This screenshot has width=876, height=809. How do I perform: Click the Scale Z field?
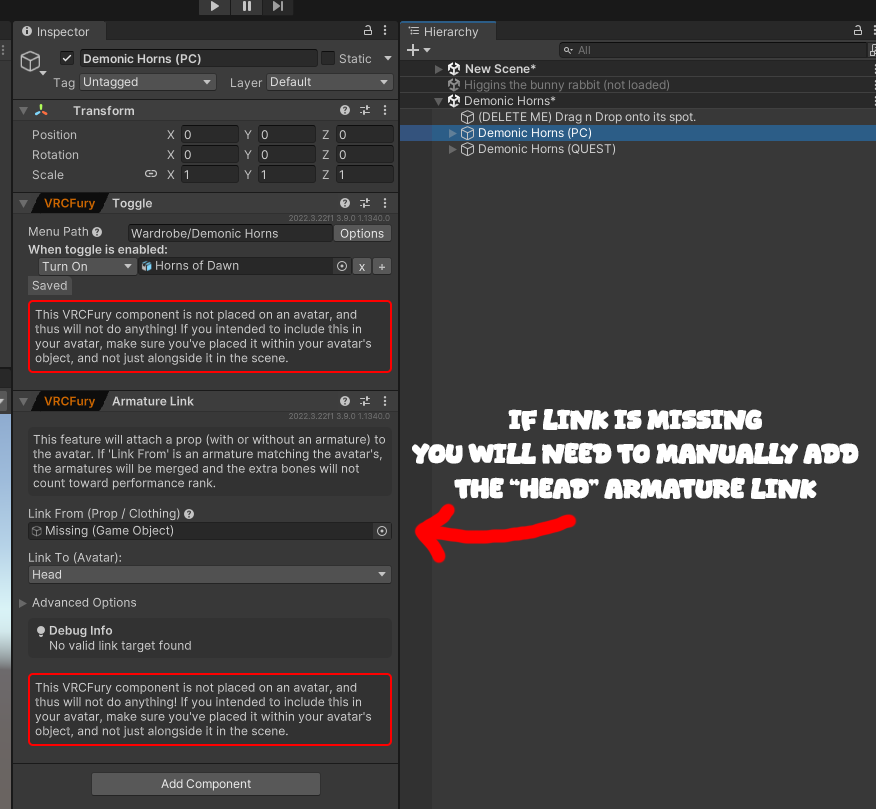(x=365, y=175)
